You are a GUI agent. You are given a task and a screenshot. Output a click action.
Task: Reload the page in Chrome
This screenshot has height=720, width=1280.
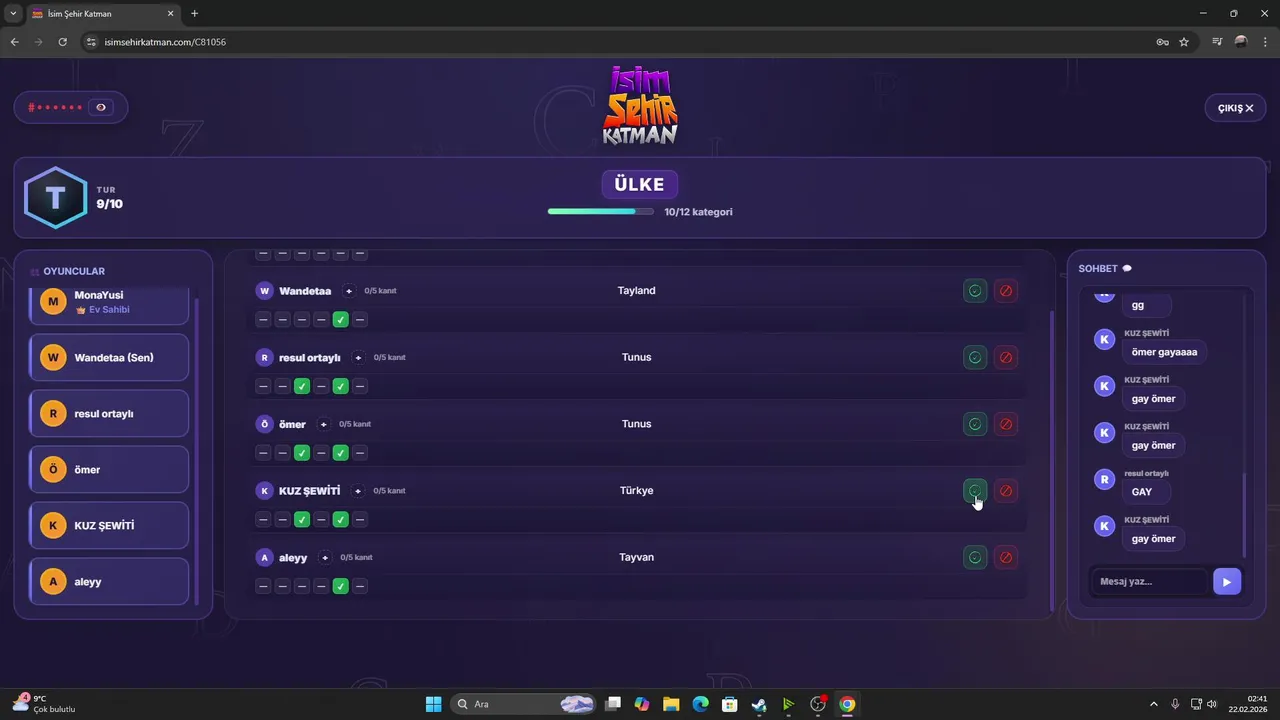(63, 42)
